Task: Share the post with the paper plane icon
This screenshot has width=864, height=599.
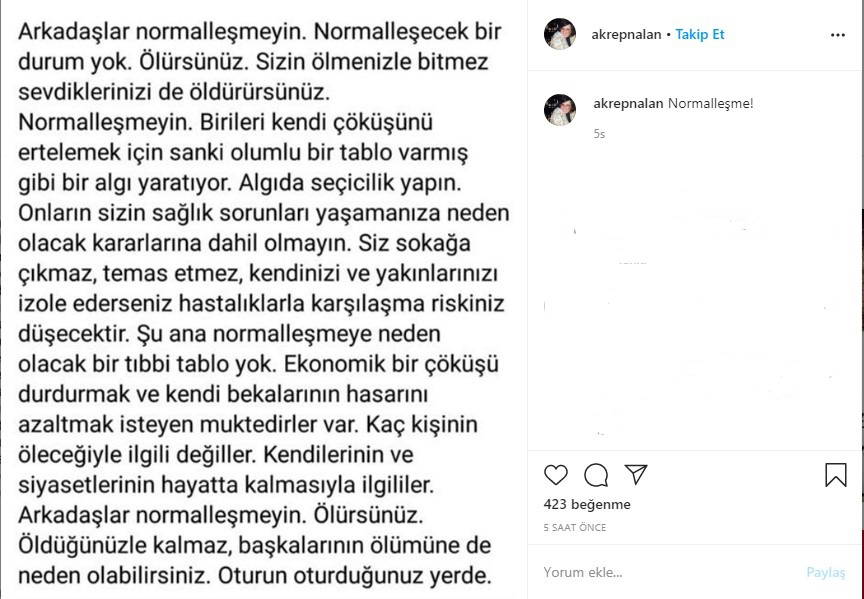Action: [x=636, y=474]
